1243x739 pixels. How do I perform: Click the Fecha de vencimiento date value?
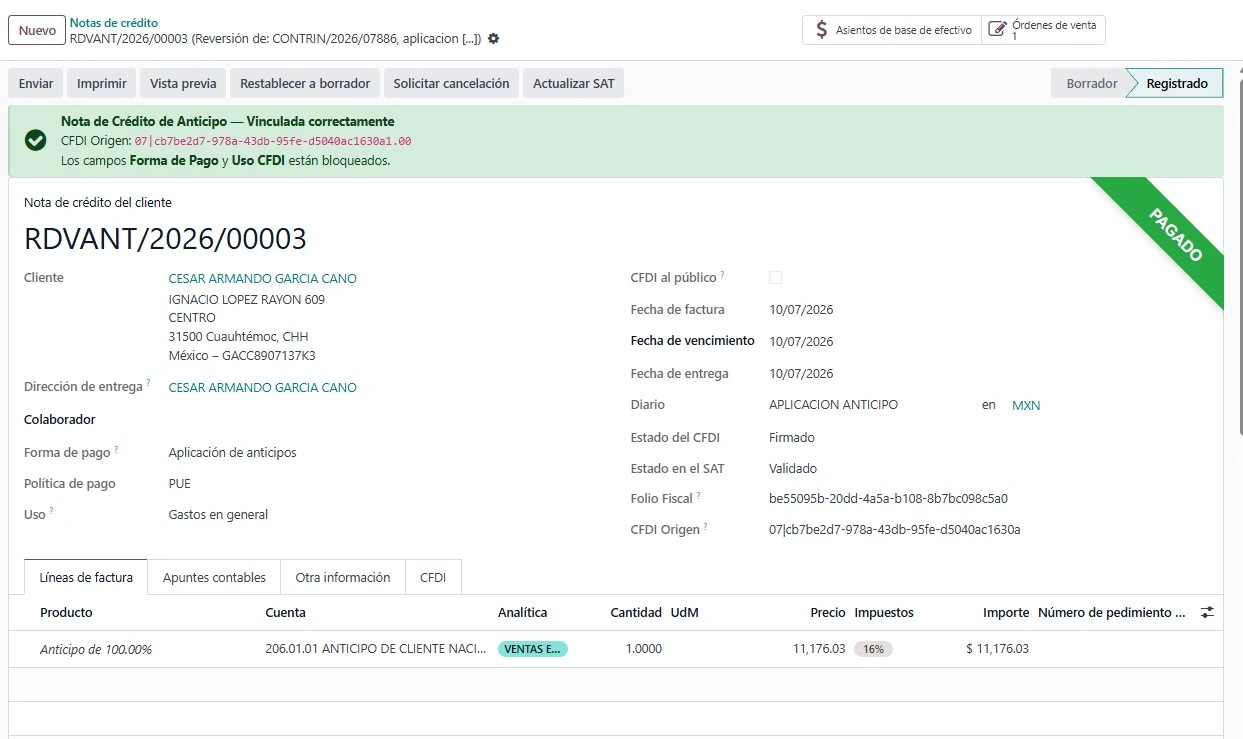tap(801, 342)
